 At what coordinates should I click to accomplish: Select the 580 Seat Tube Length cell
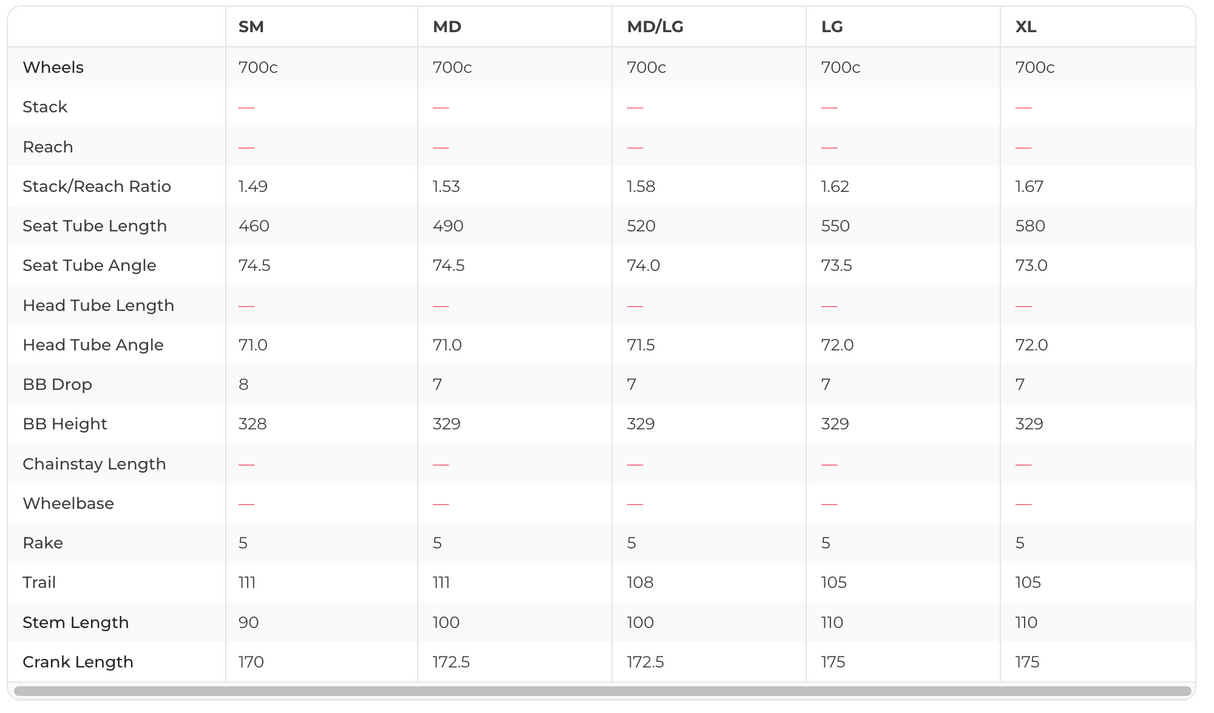1030,226
